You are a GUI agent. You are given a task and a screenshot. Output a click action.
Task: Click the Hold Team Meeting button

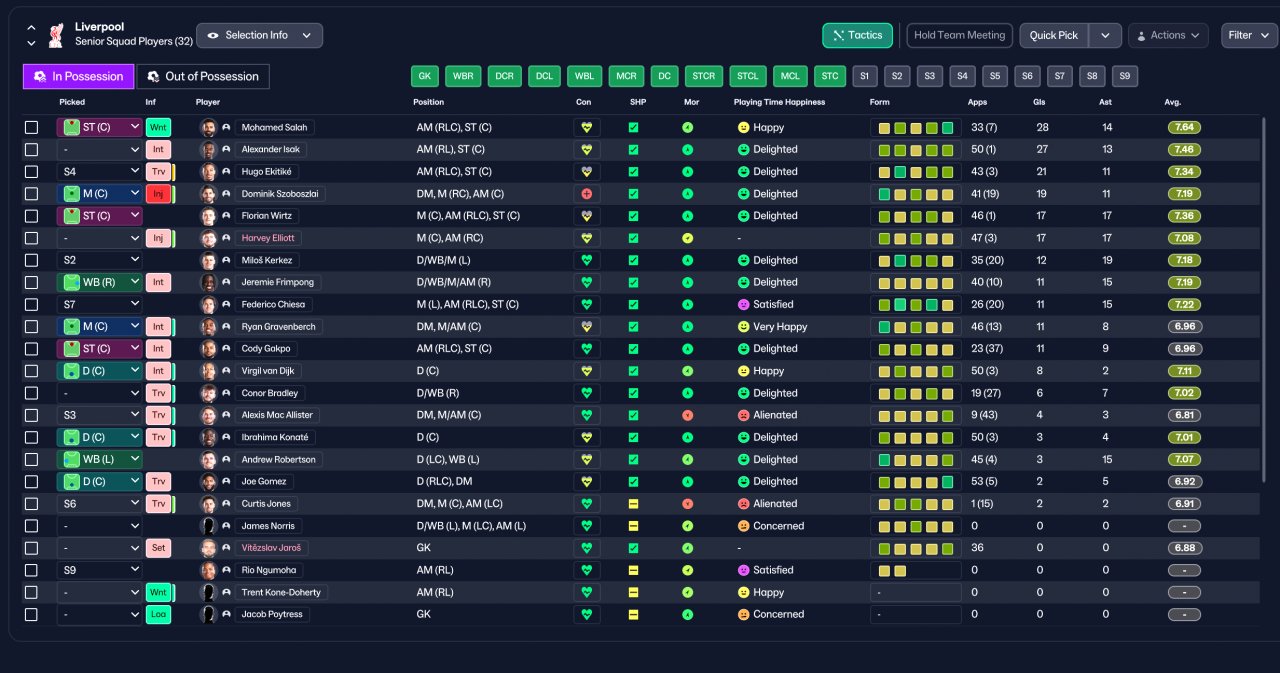click(x=959, y=35)
